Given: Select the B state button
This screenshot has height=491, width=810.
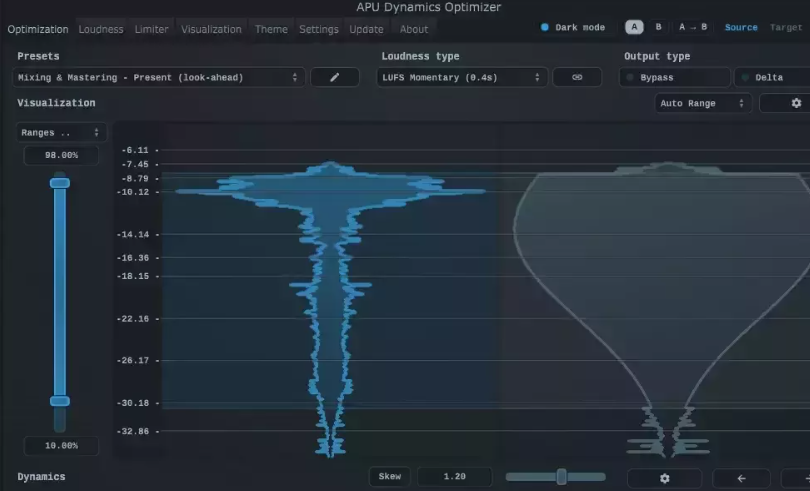Looking at the screenshot, I should (658, 27).
